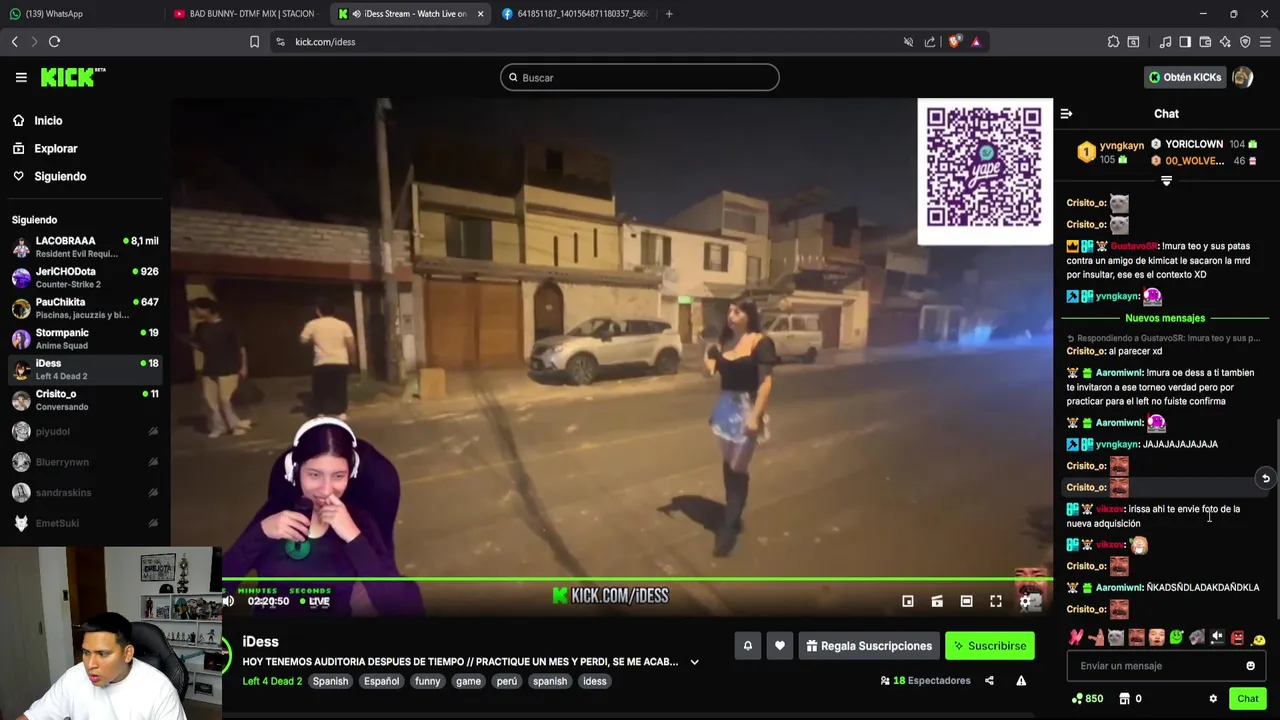Open the offline sandraskins channel

tap(85, 493)
